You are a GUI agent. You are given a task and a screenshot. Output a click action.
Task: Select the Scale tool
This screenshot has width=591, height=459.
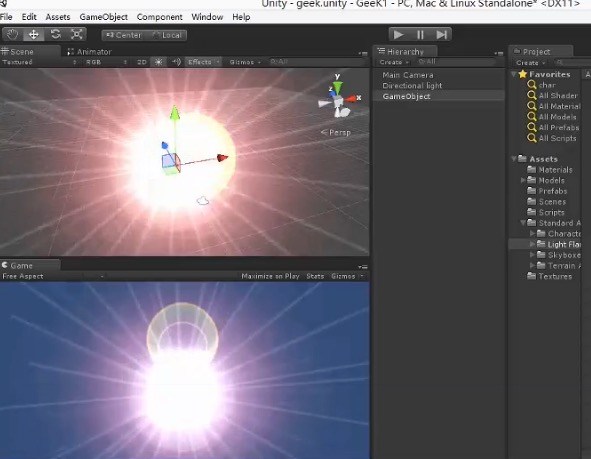click(77, 35)
